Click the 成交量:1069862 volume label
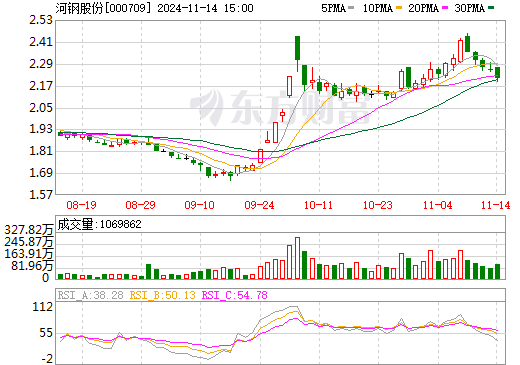The image size is (520, 365). (99, 224)
